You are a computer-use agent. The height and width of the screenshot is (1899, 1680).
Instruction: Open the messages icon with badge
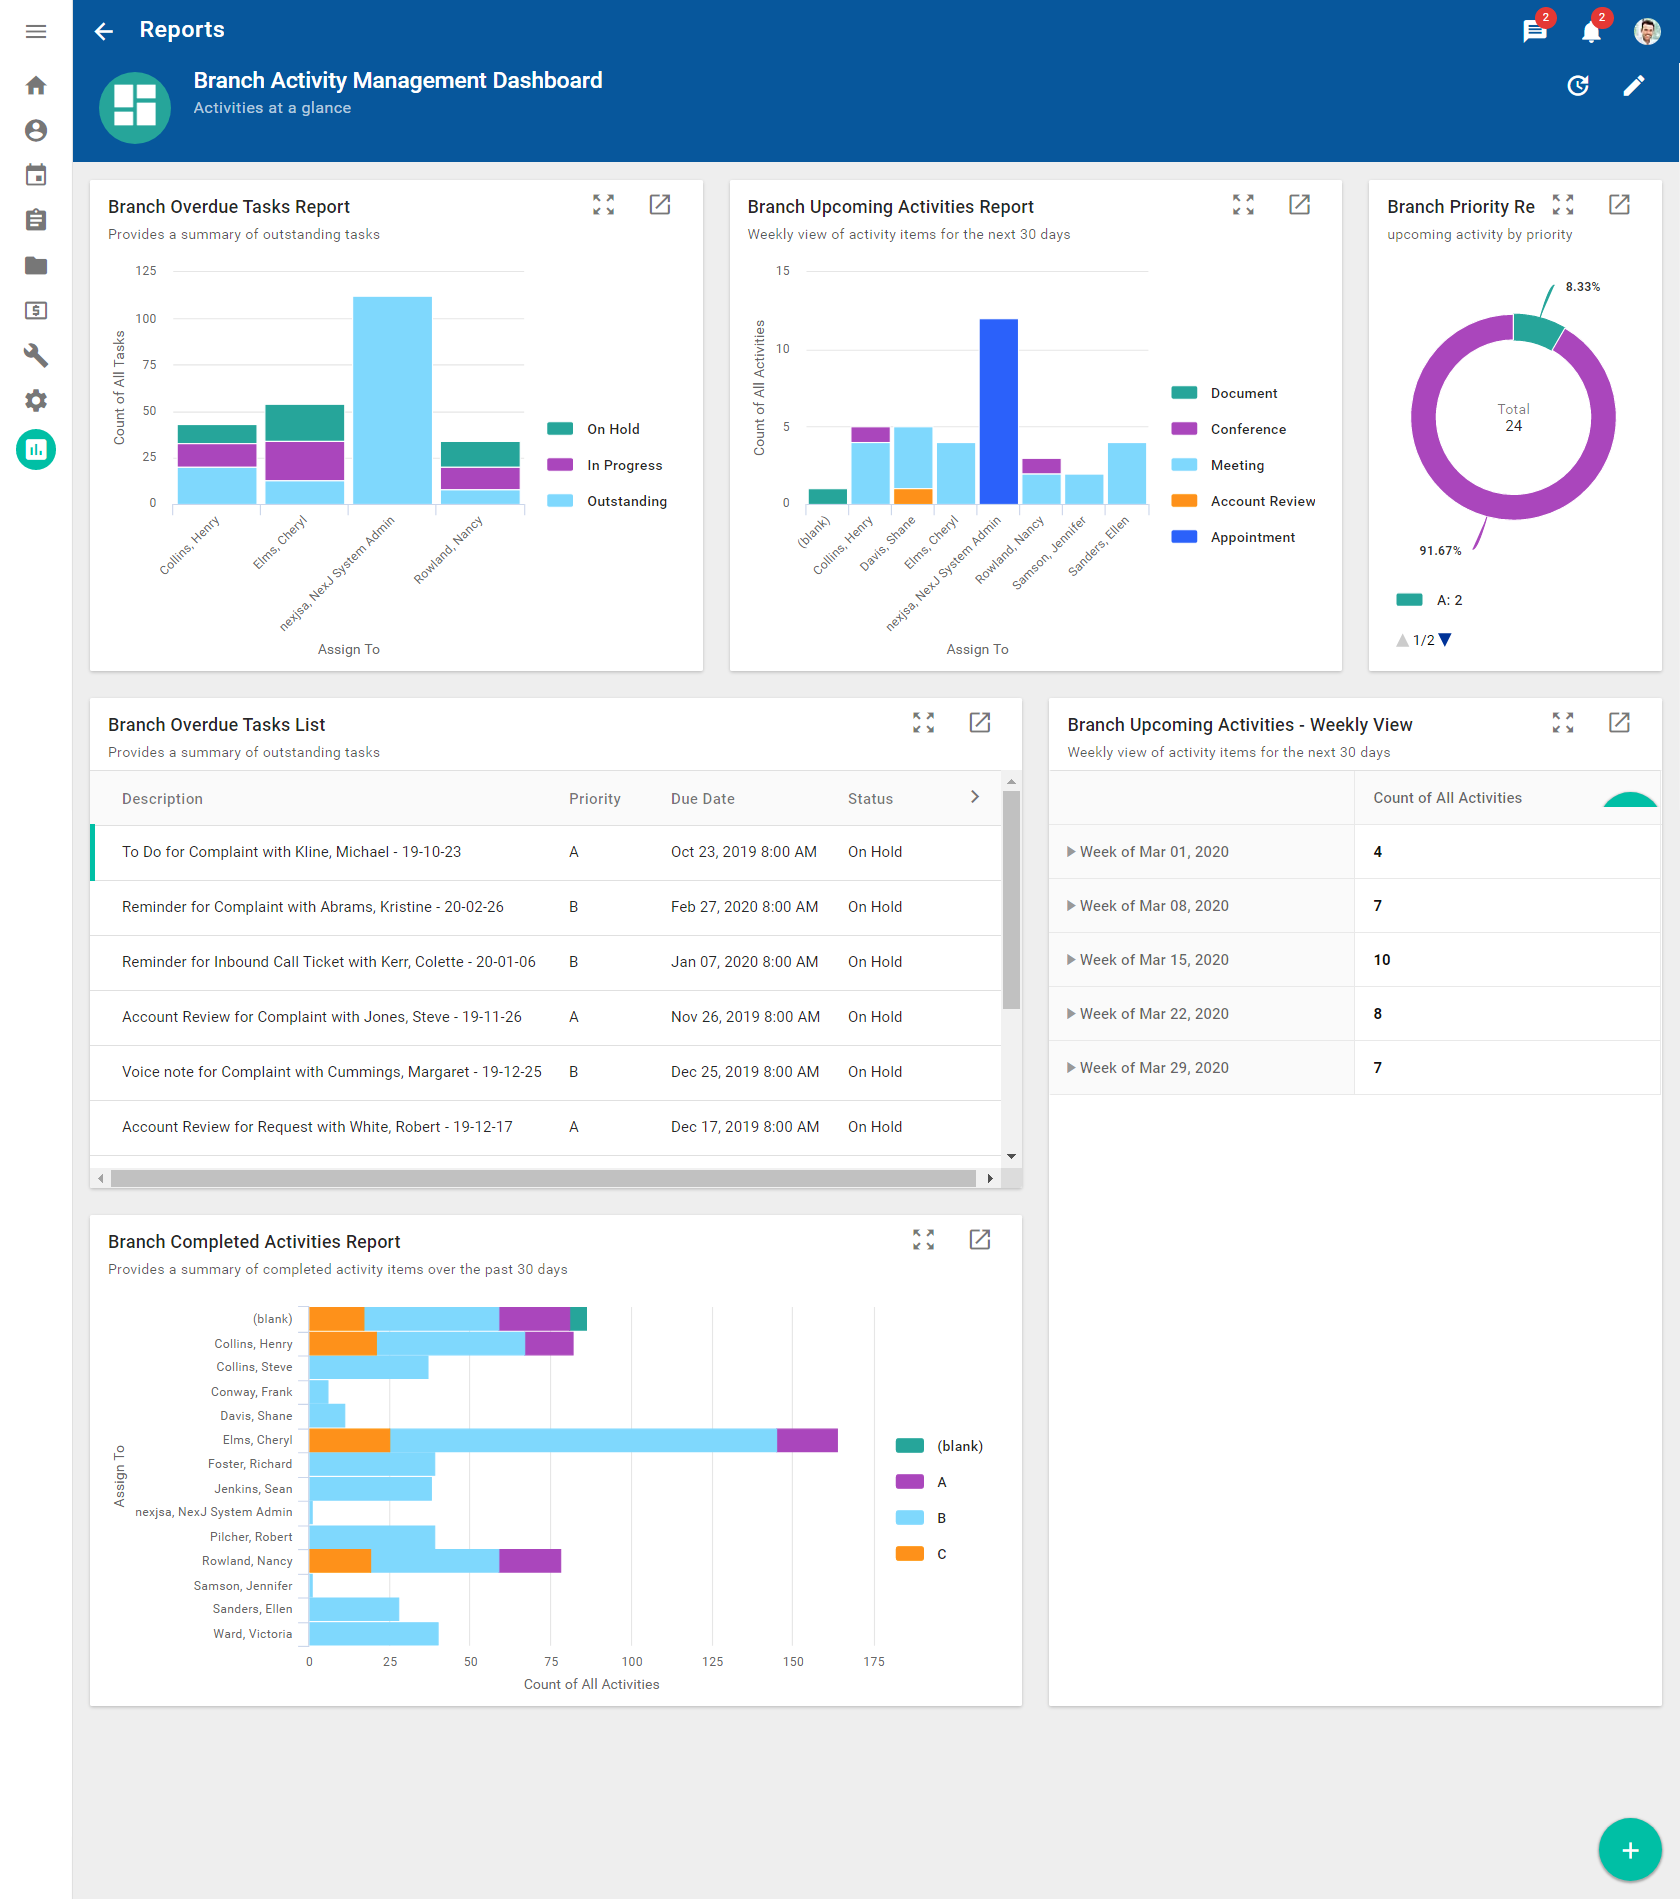pyautogui.click(x=1533, y=31)
